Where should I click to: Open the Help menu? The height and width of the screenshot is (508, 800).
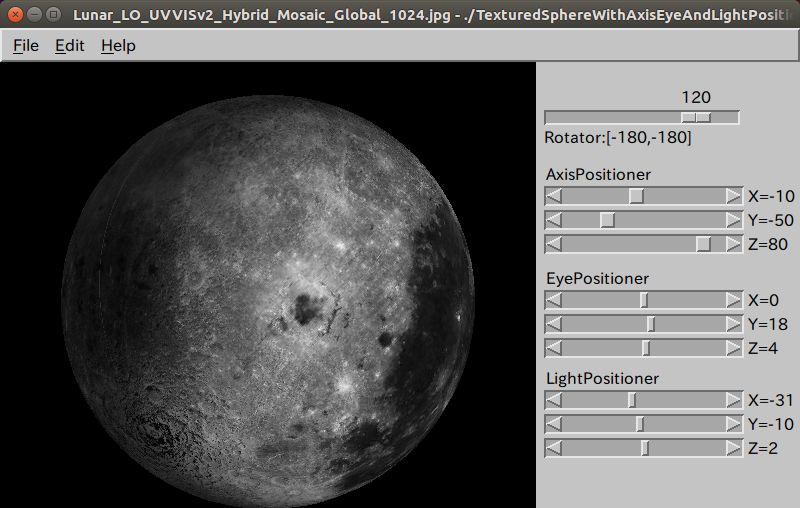118,46
